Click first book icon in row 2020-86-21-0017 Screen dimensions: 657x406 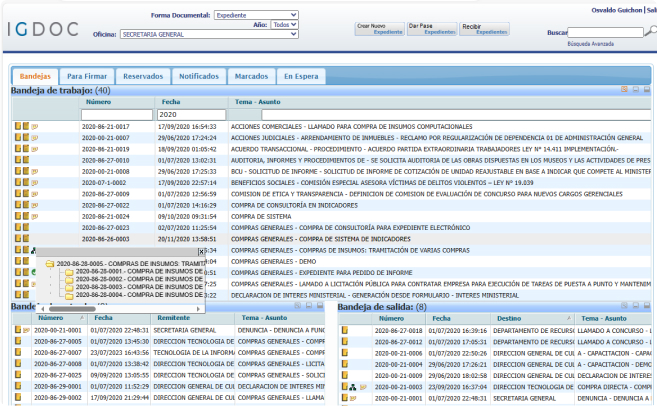[x=18, y=126]
